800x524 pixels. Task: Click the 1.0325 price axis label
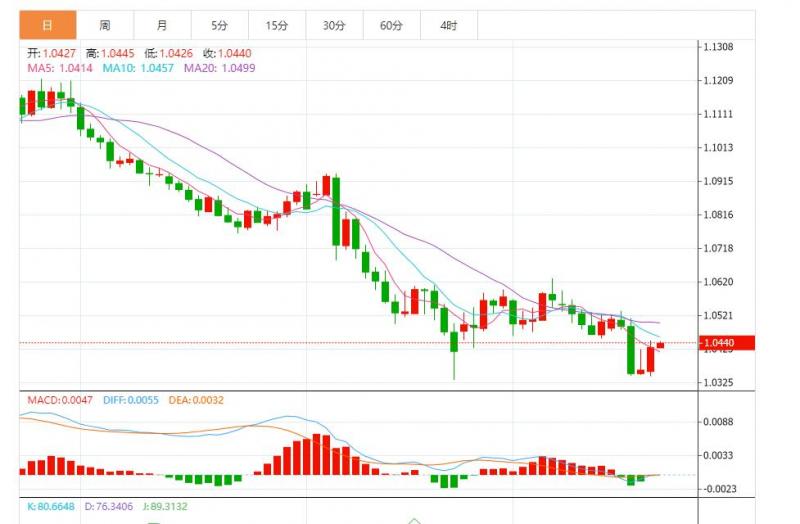[x=718, y=383]
